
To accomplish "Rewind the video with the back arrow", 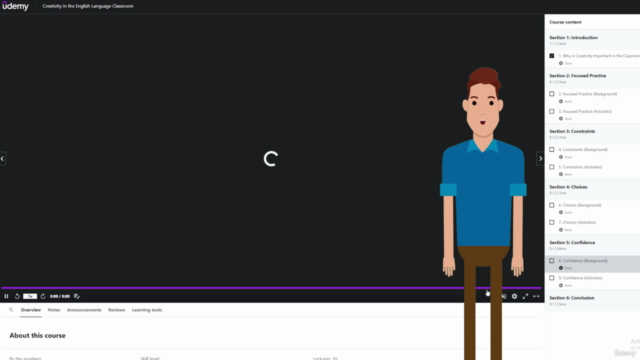I will [17, 296].
